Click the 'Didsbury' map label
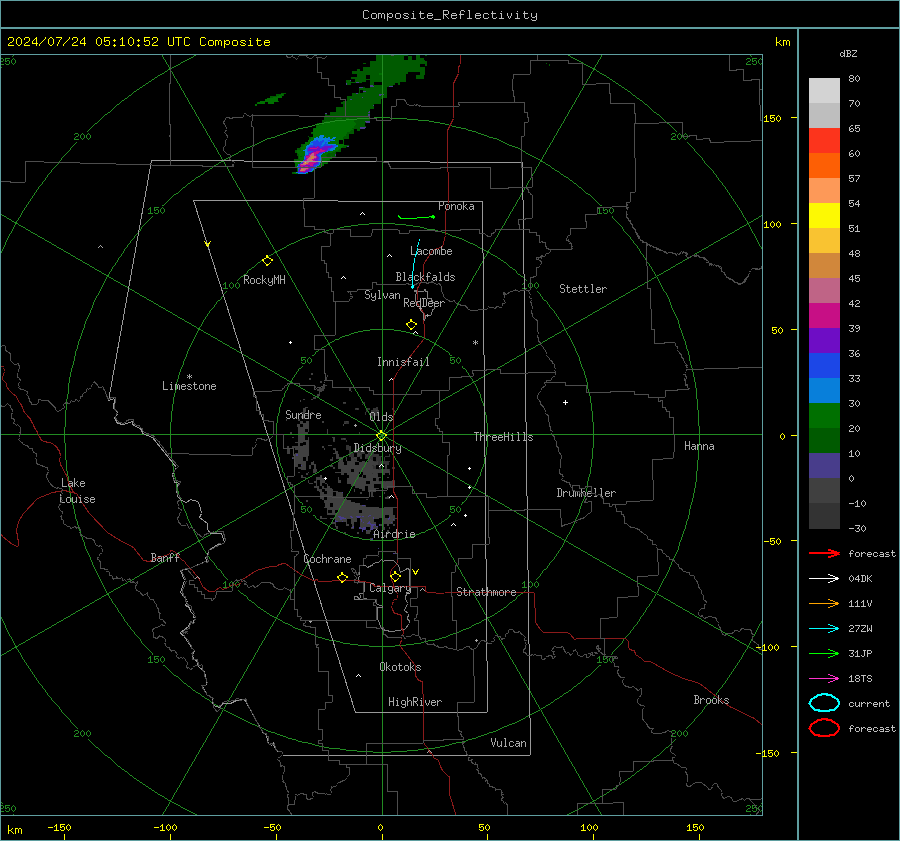900x841 pixels. point(378,448)
